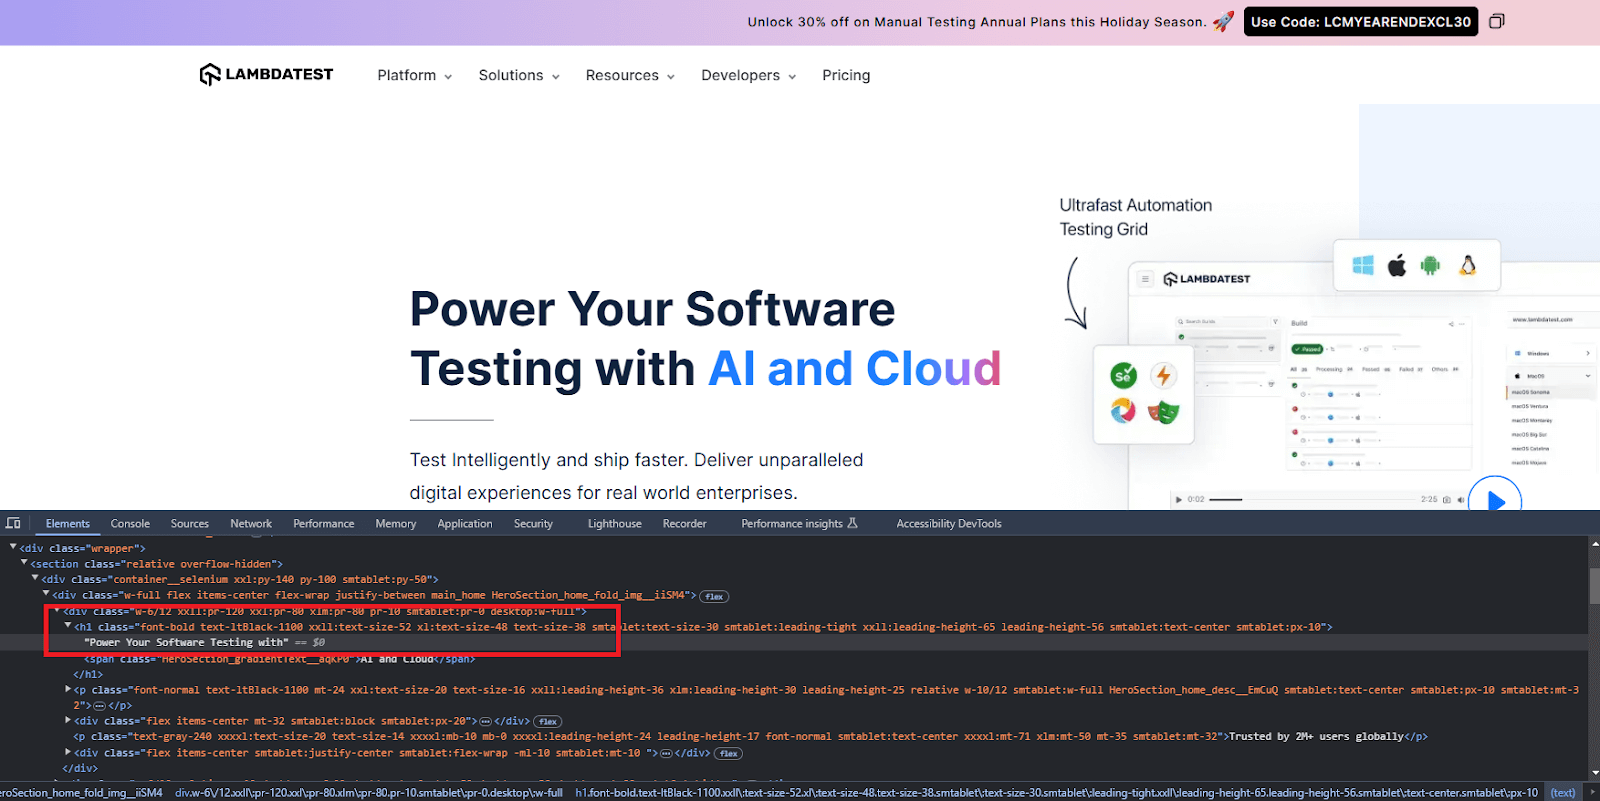Click the small play icon beside 0:02

pos(1179,499)
